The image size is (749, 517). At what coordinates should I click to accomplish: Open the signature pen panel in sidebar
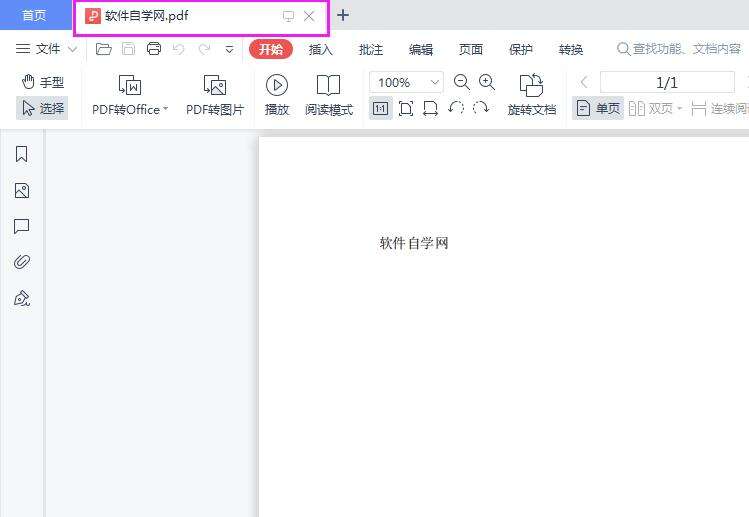click(21, 298)
